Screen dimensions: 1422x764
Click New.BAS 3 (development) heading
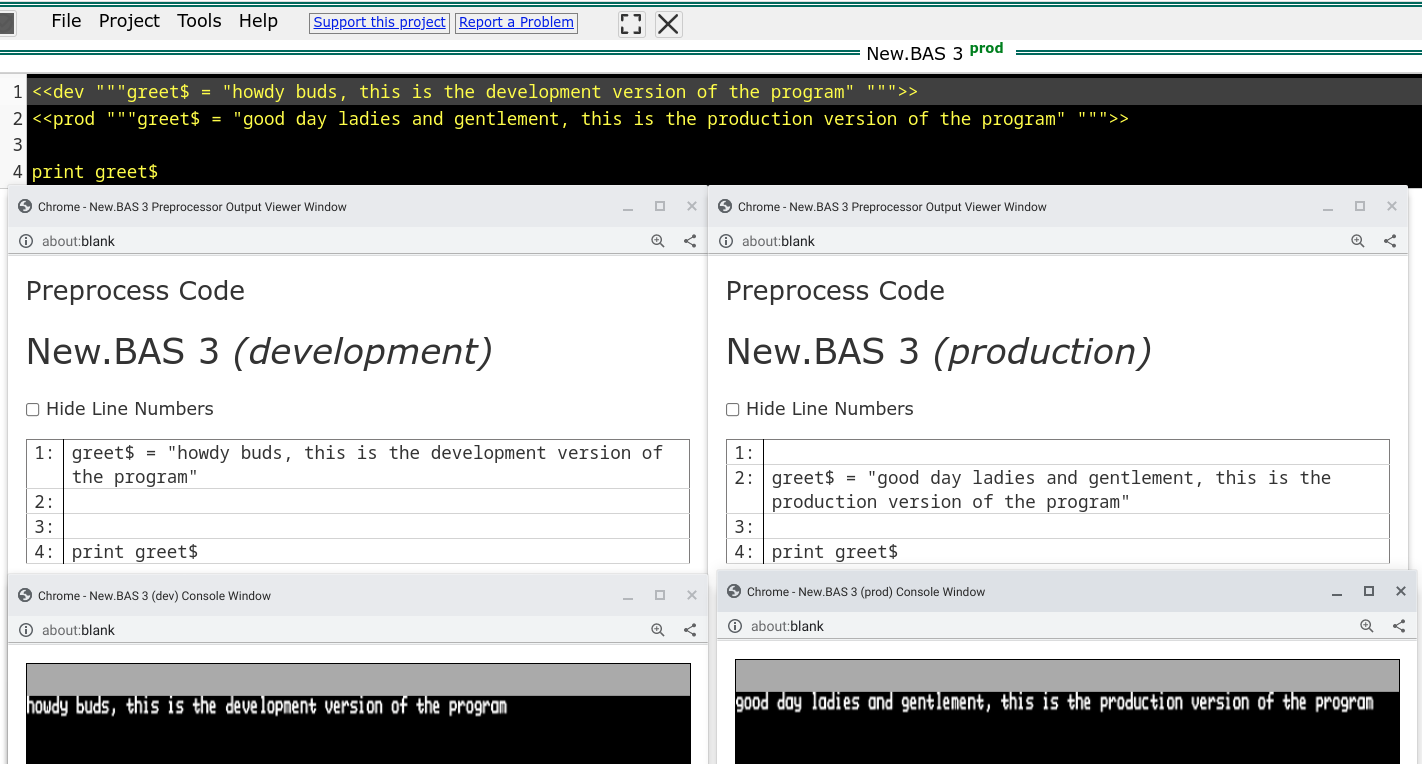259,352
